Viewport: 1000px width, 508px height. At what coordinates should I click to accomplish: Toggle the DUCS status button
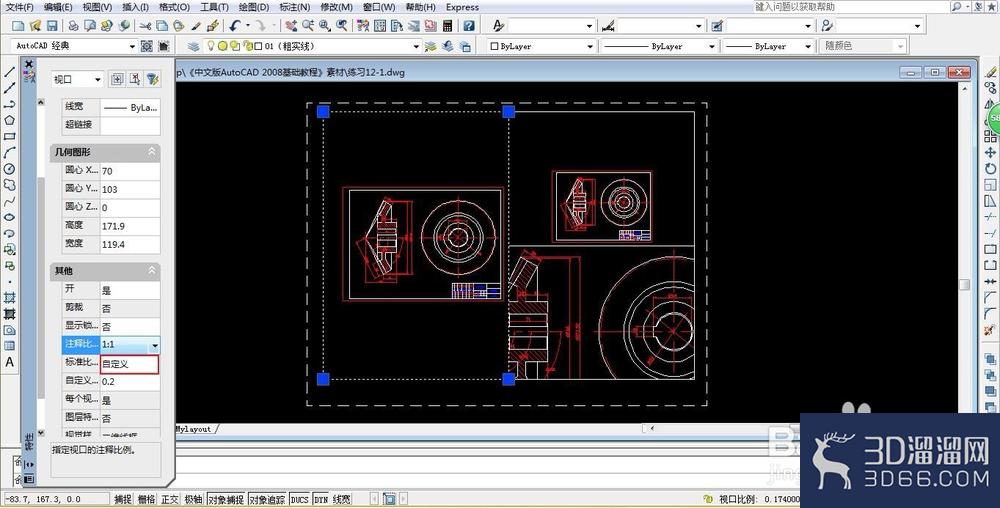pyautogui.click(x=299, y=499)
